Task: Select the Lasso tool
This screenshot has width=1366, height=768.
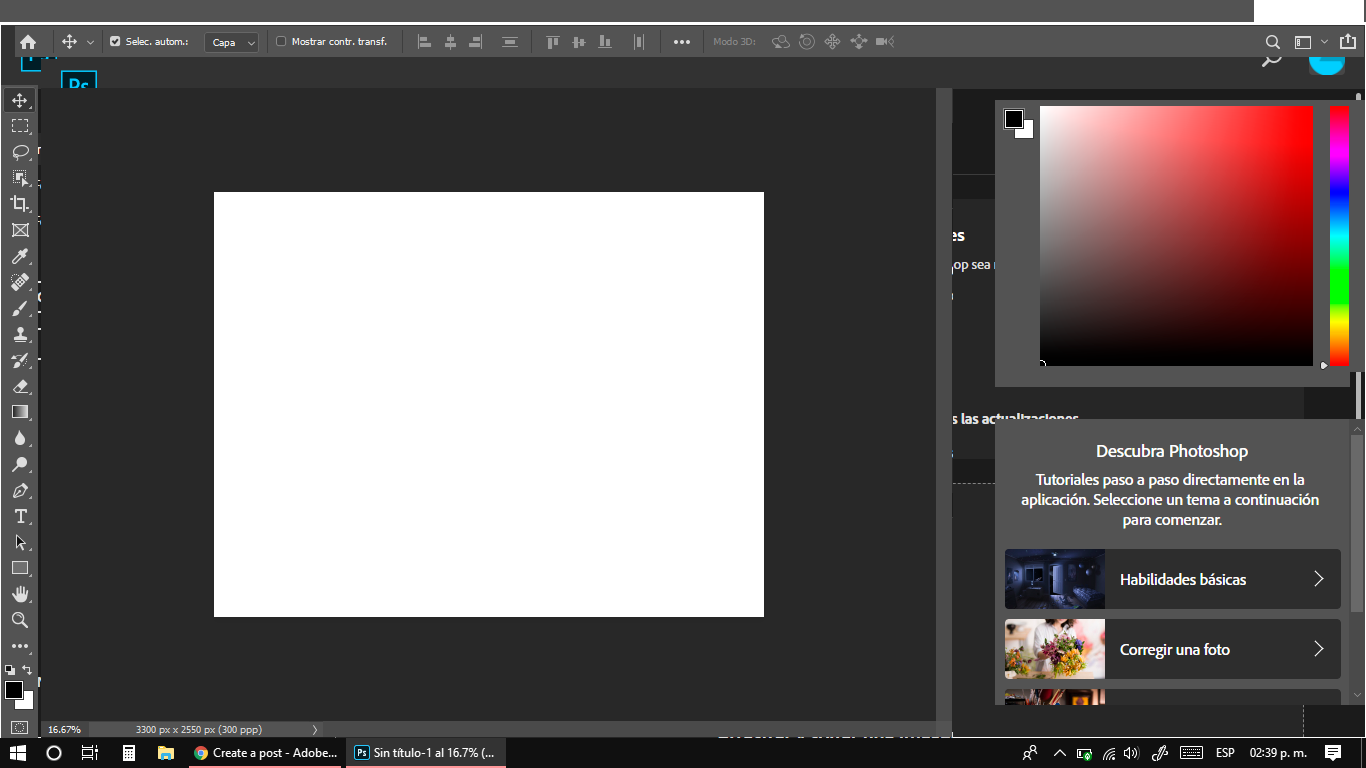Action: 20,151
